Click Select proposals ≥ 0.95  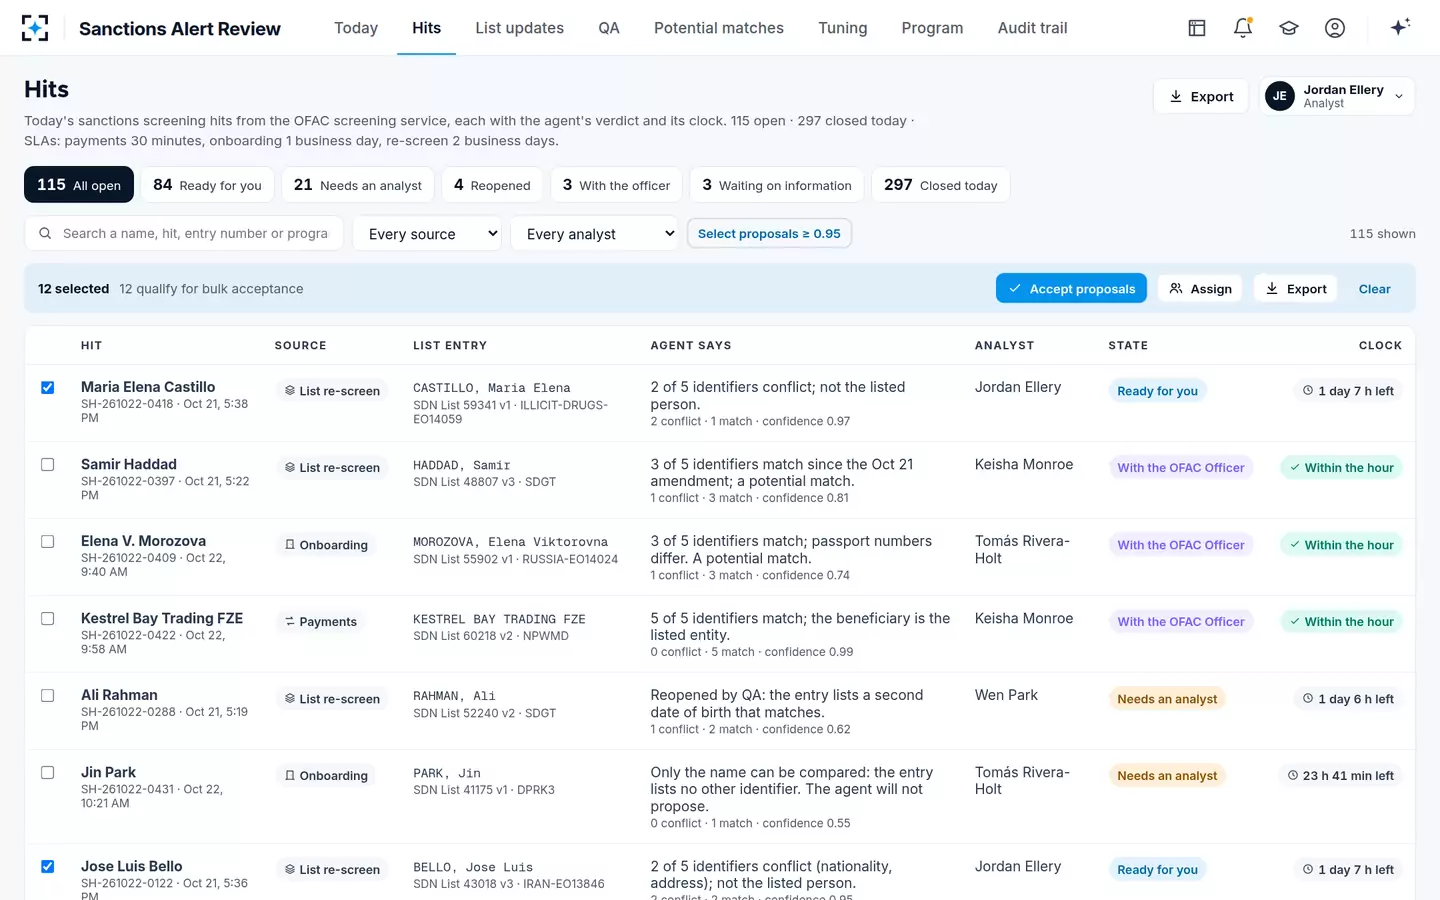[769, 234]
